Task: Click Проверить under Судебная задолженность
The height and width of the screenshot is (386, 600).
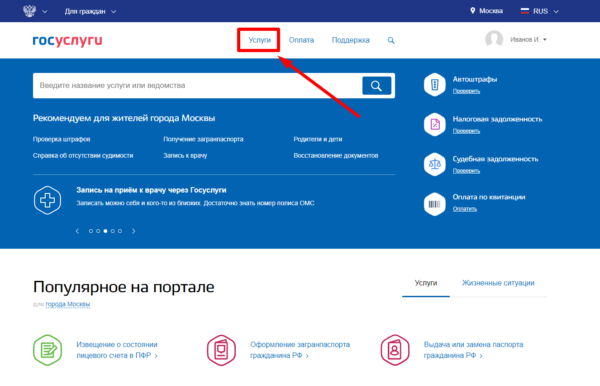Action: 466,171
